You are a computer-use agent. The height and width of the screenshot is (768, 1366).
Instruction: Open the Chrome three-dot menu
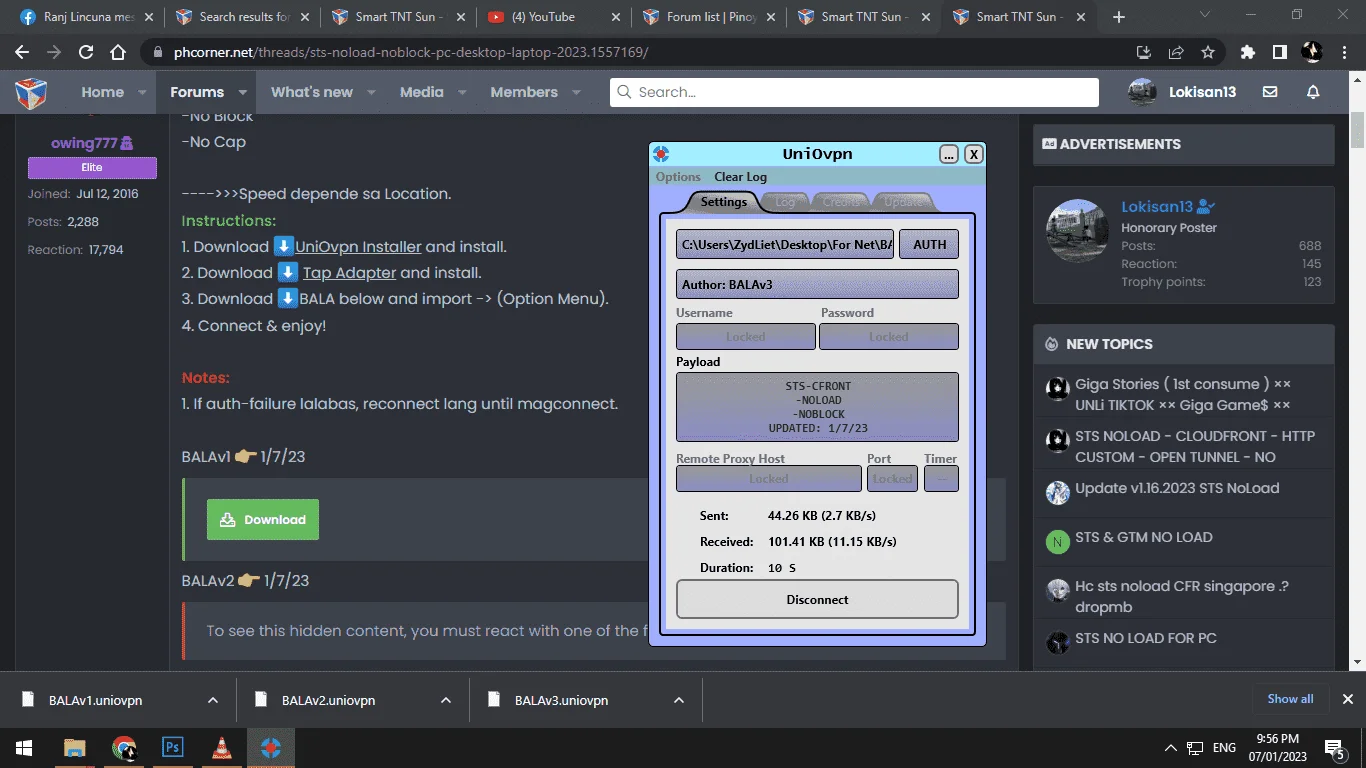[x=1345, y=52]
